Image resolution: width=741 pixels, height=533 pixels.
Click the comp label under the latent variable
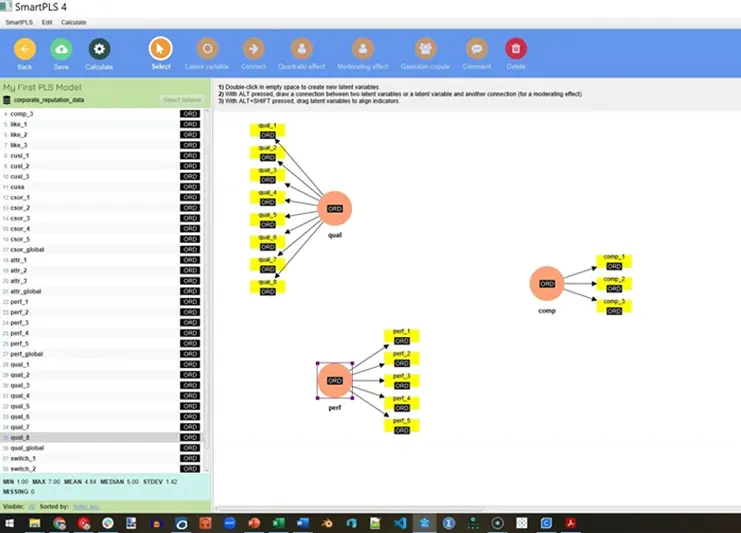547,310
